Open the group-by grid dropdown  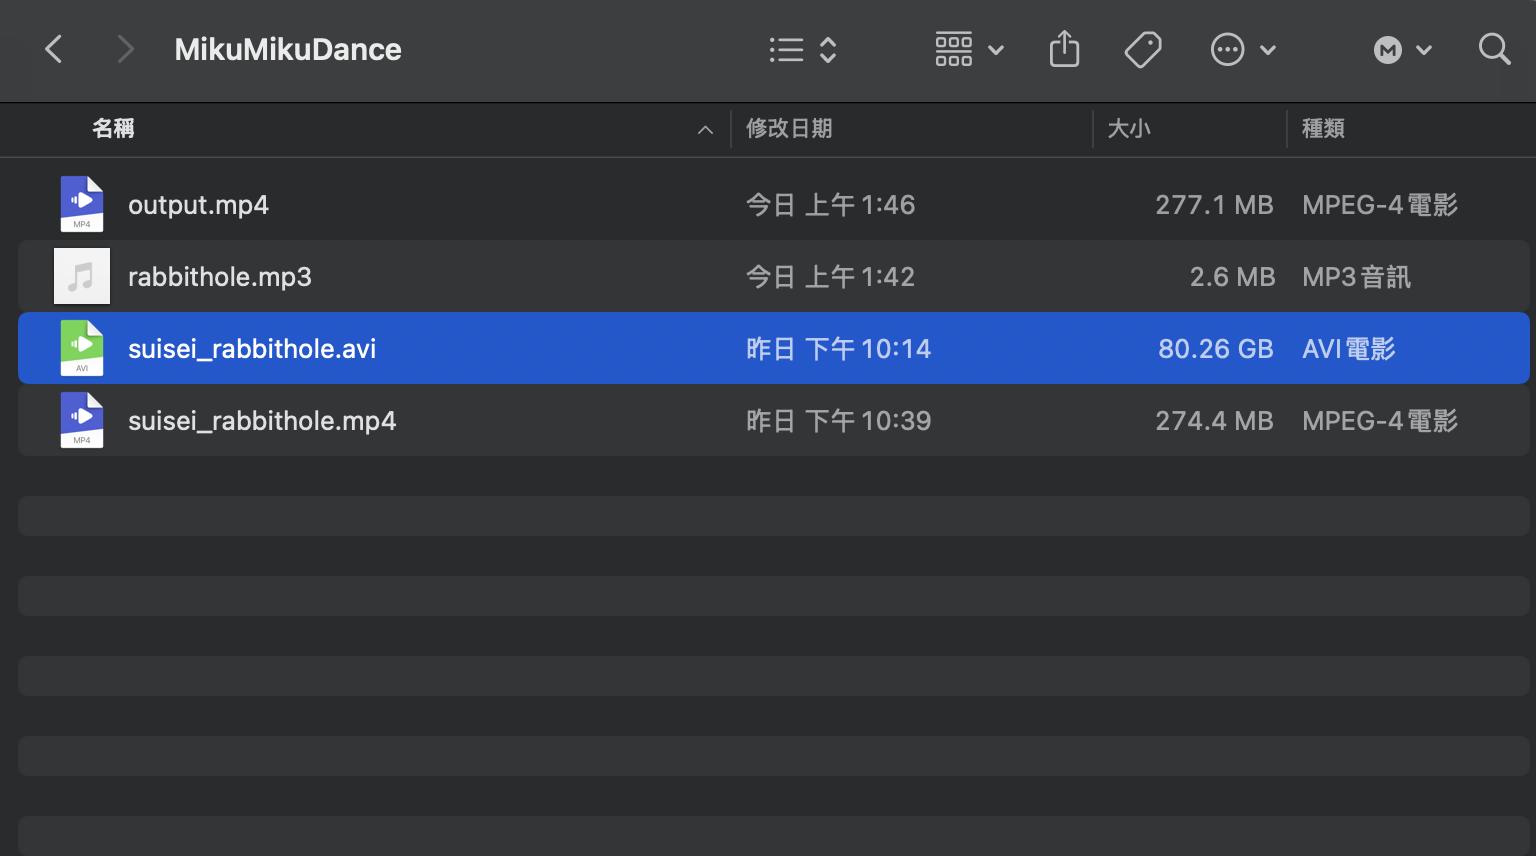point(968,49)
